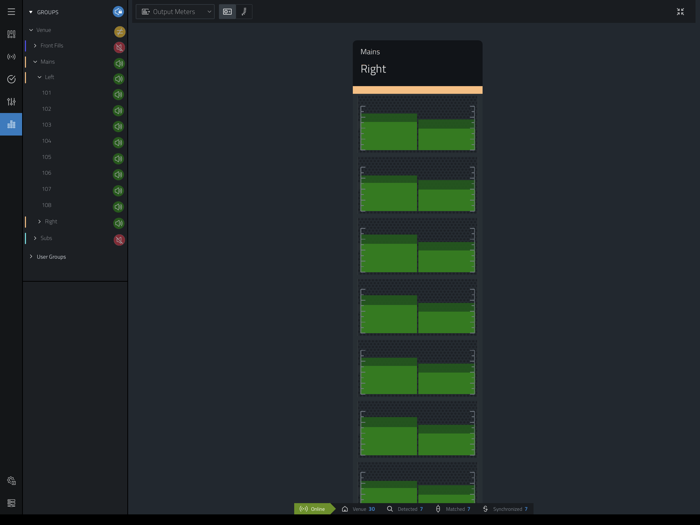700x525 pixels.
Task: Click the Venue house icon in status bar
Action: pos(345,509)
